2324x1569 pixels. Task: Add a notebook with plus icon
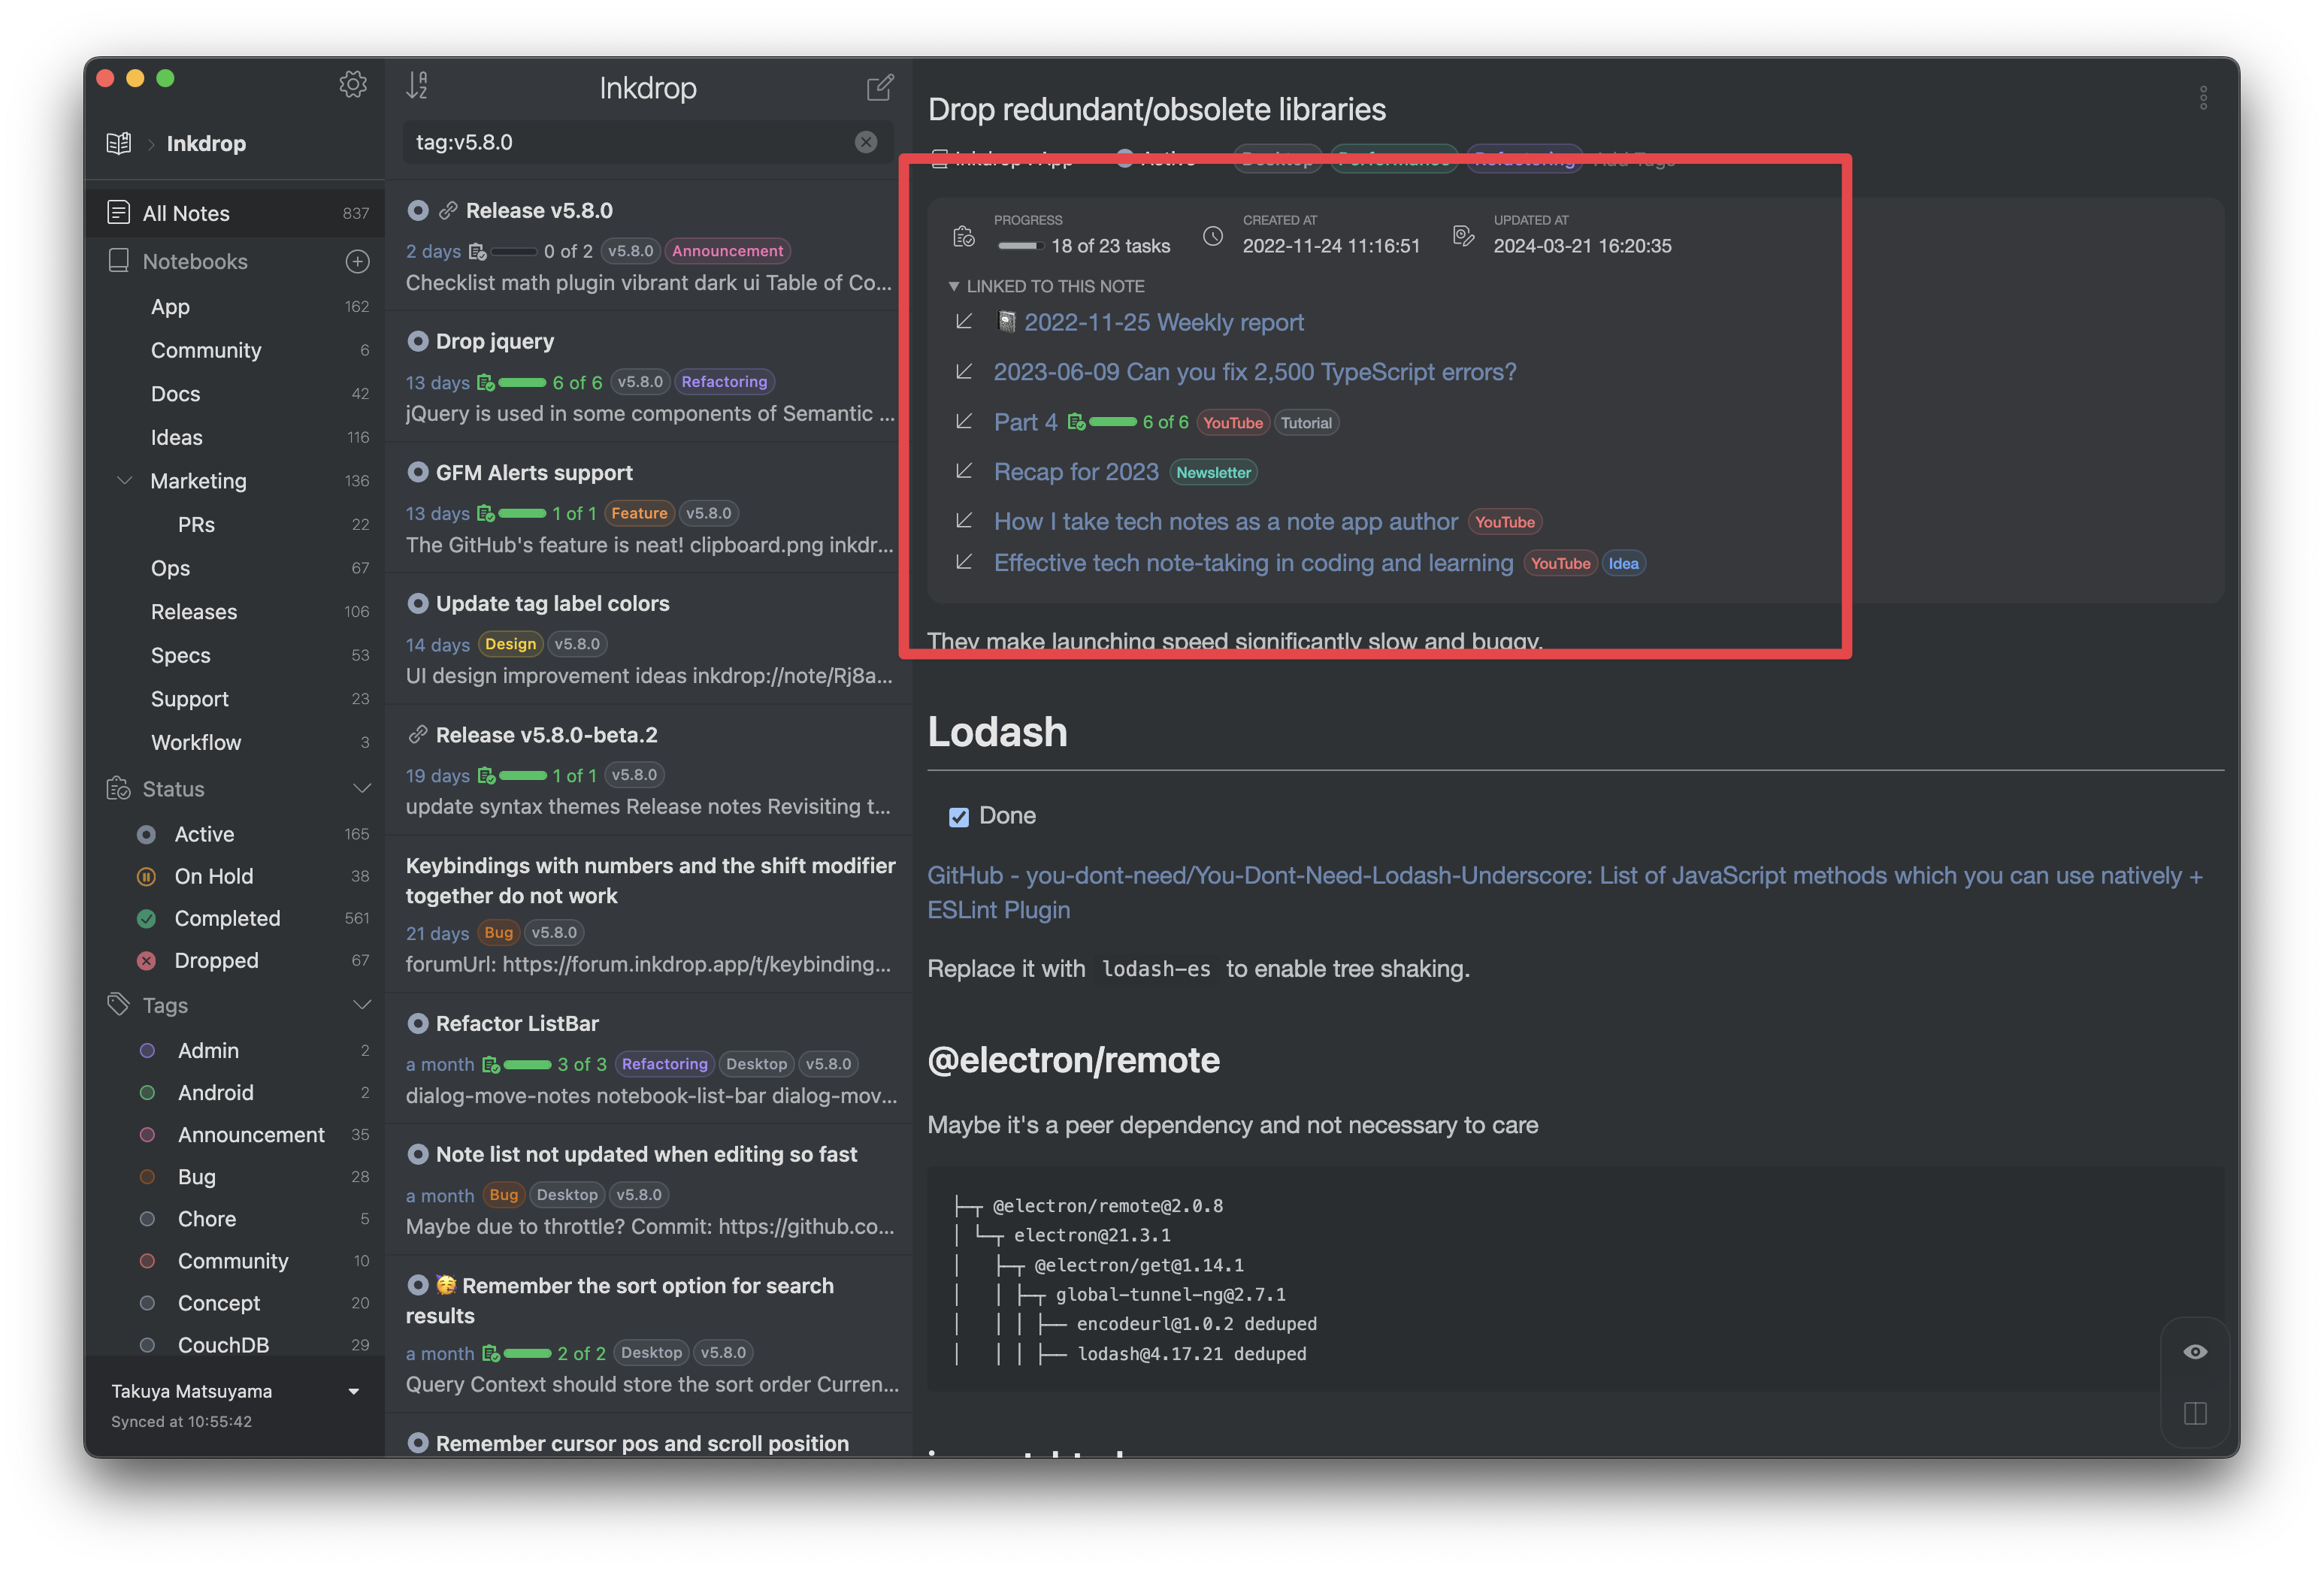(x=357, y=262)
